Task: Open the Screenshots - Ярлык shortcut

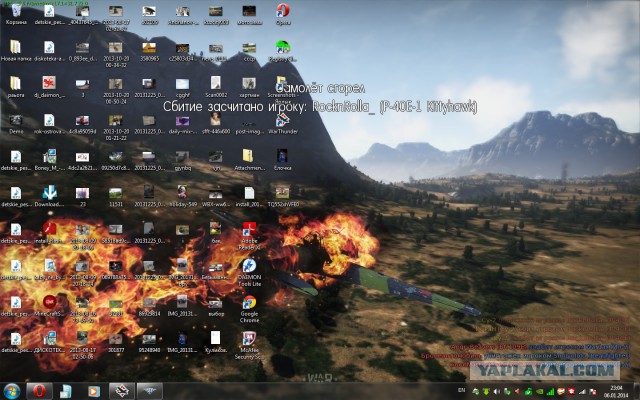Action: [x=282, y=89]
